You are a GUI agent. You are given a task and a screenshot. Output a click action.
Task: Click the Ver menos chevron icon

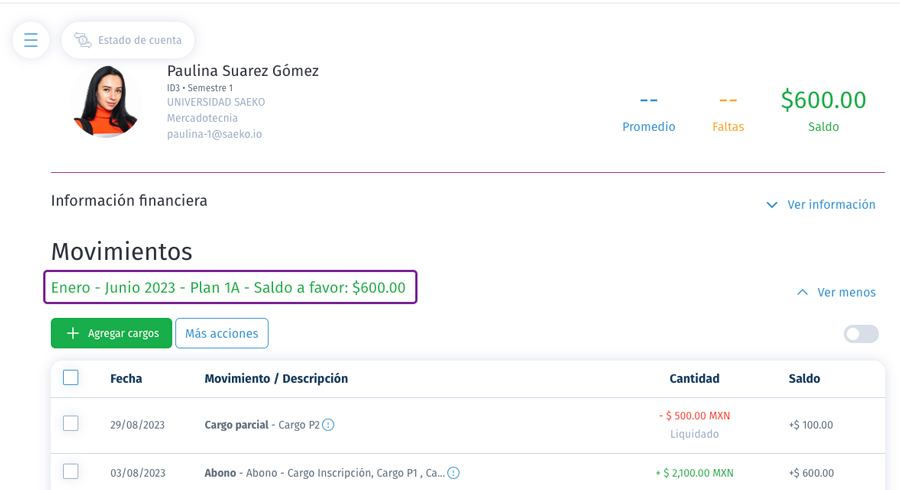click(802, 293)
